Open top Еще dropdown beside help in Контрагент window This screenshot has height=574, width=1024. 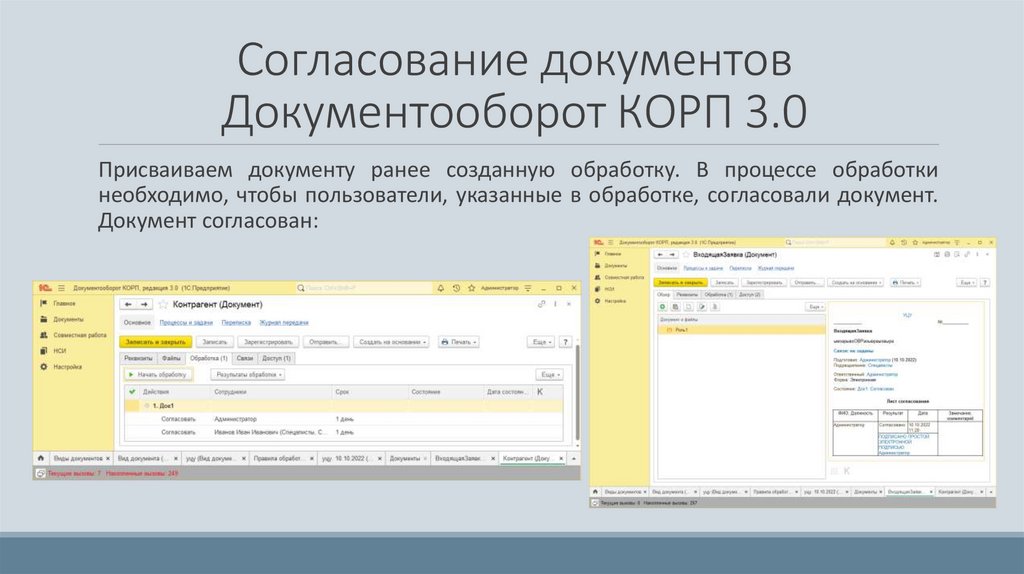[x=541, y=342]
